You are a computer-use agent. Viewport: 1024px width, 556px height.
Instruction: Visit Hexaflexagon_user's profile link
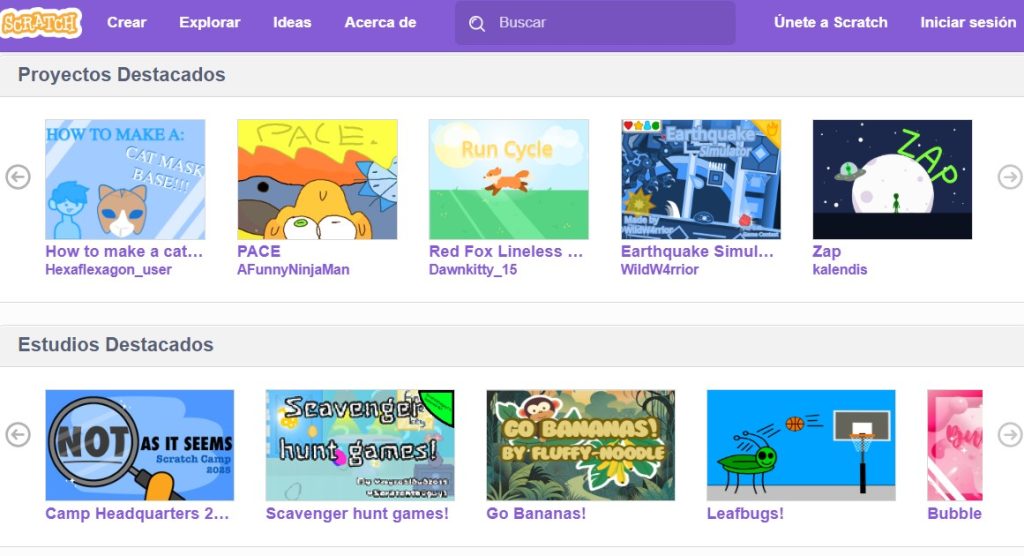108,269
